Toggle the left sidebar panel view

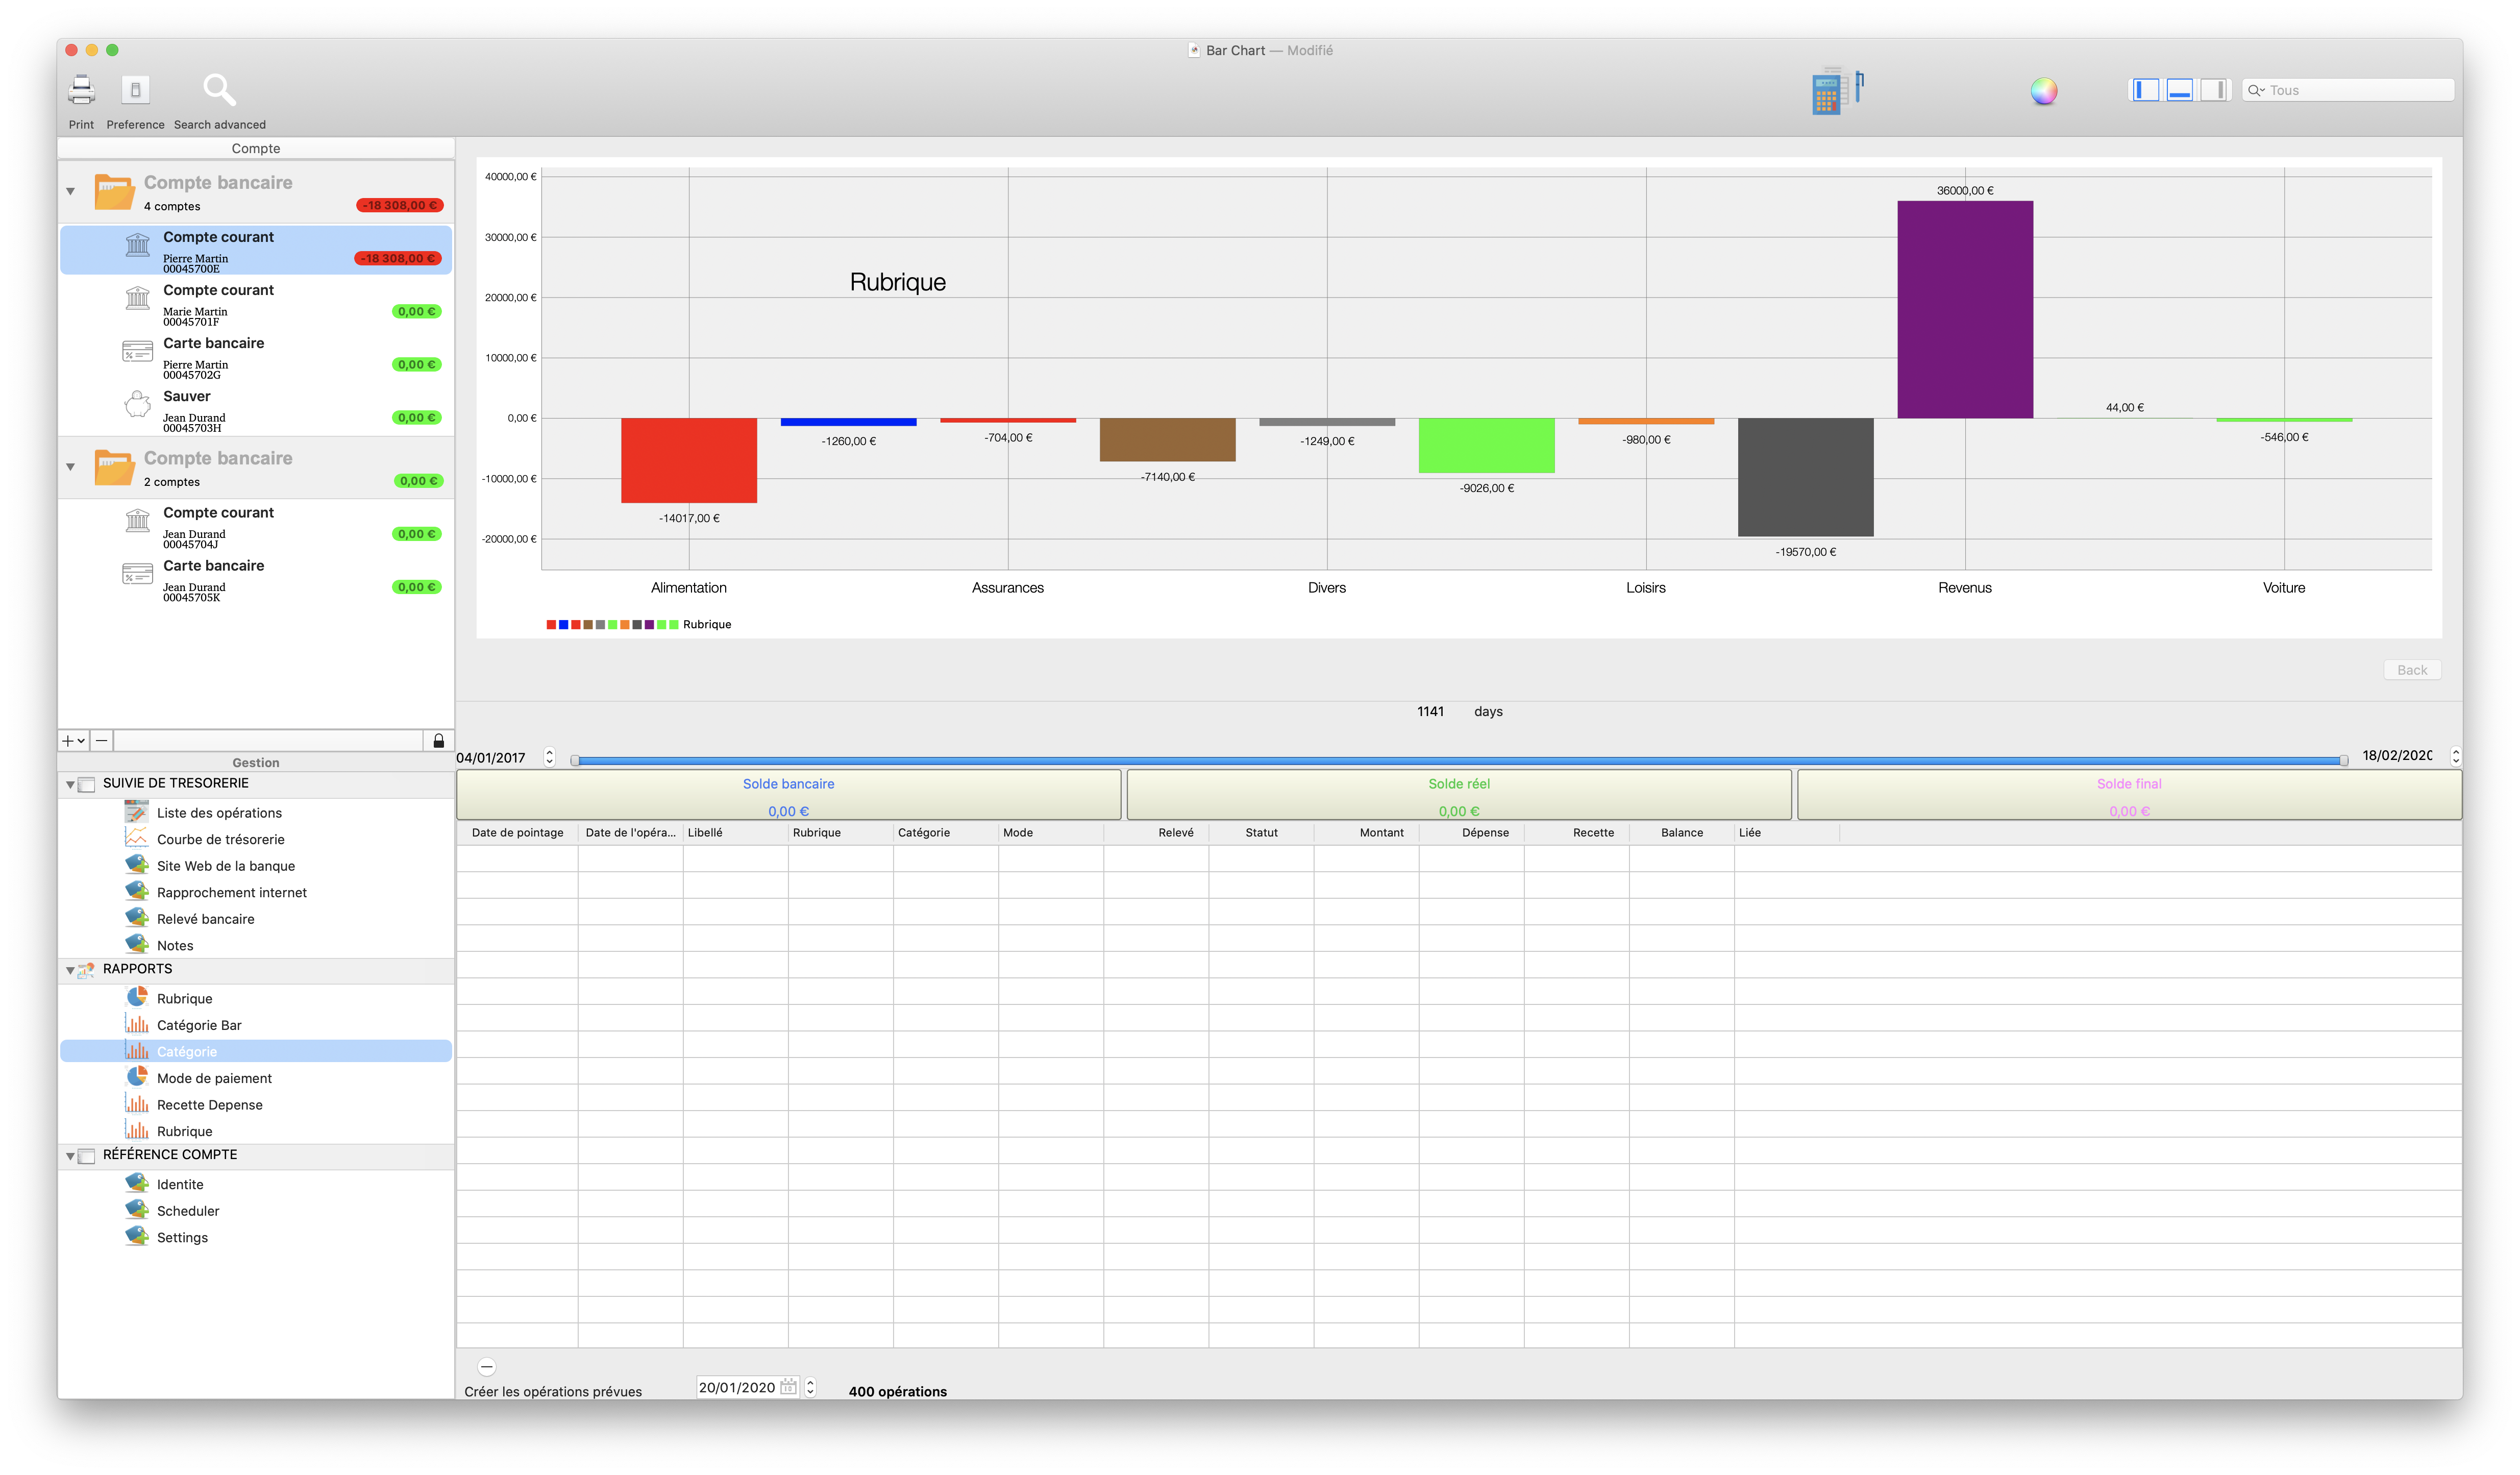pyautogui.click(x=2145, y=90)
